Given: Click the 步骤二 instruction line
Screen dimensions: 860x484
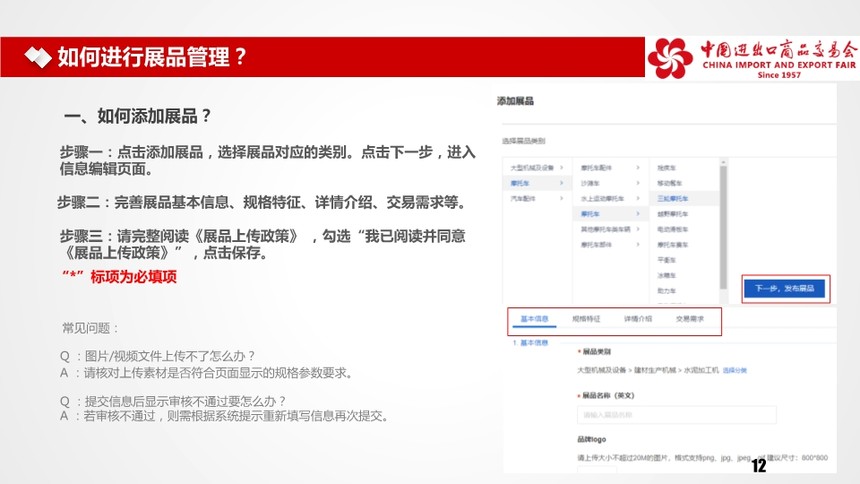Looking at the screenshot, I should click(x=262, y=202).
